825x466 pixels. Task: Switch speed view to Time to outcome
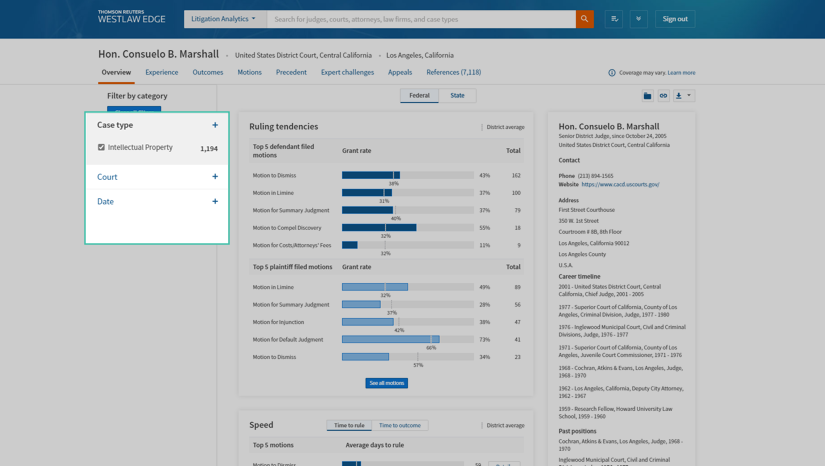point(399,425)
